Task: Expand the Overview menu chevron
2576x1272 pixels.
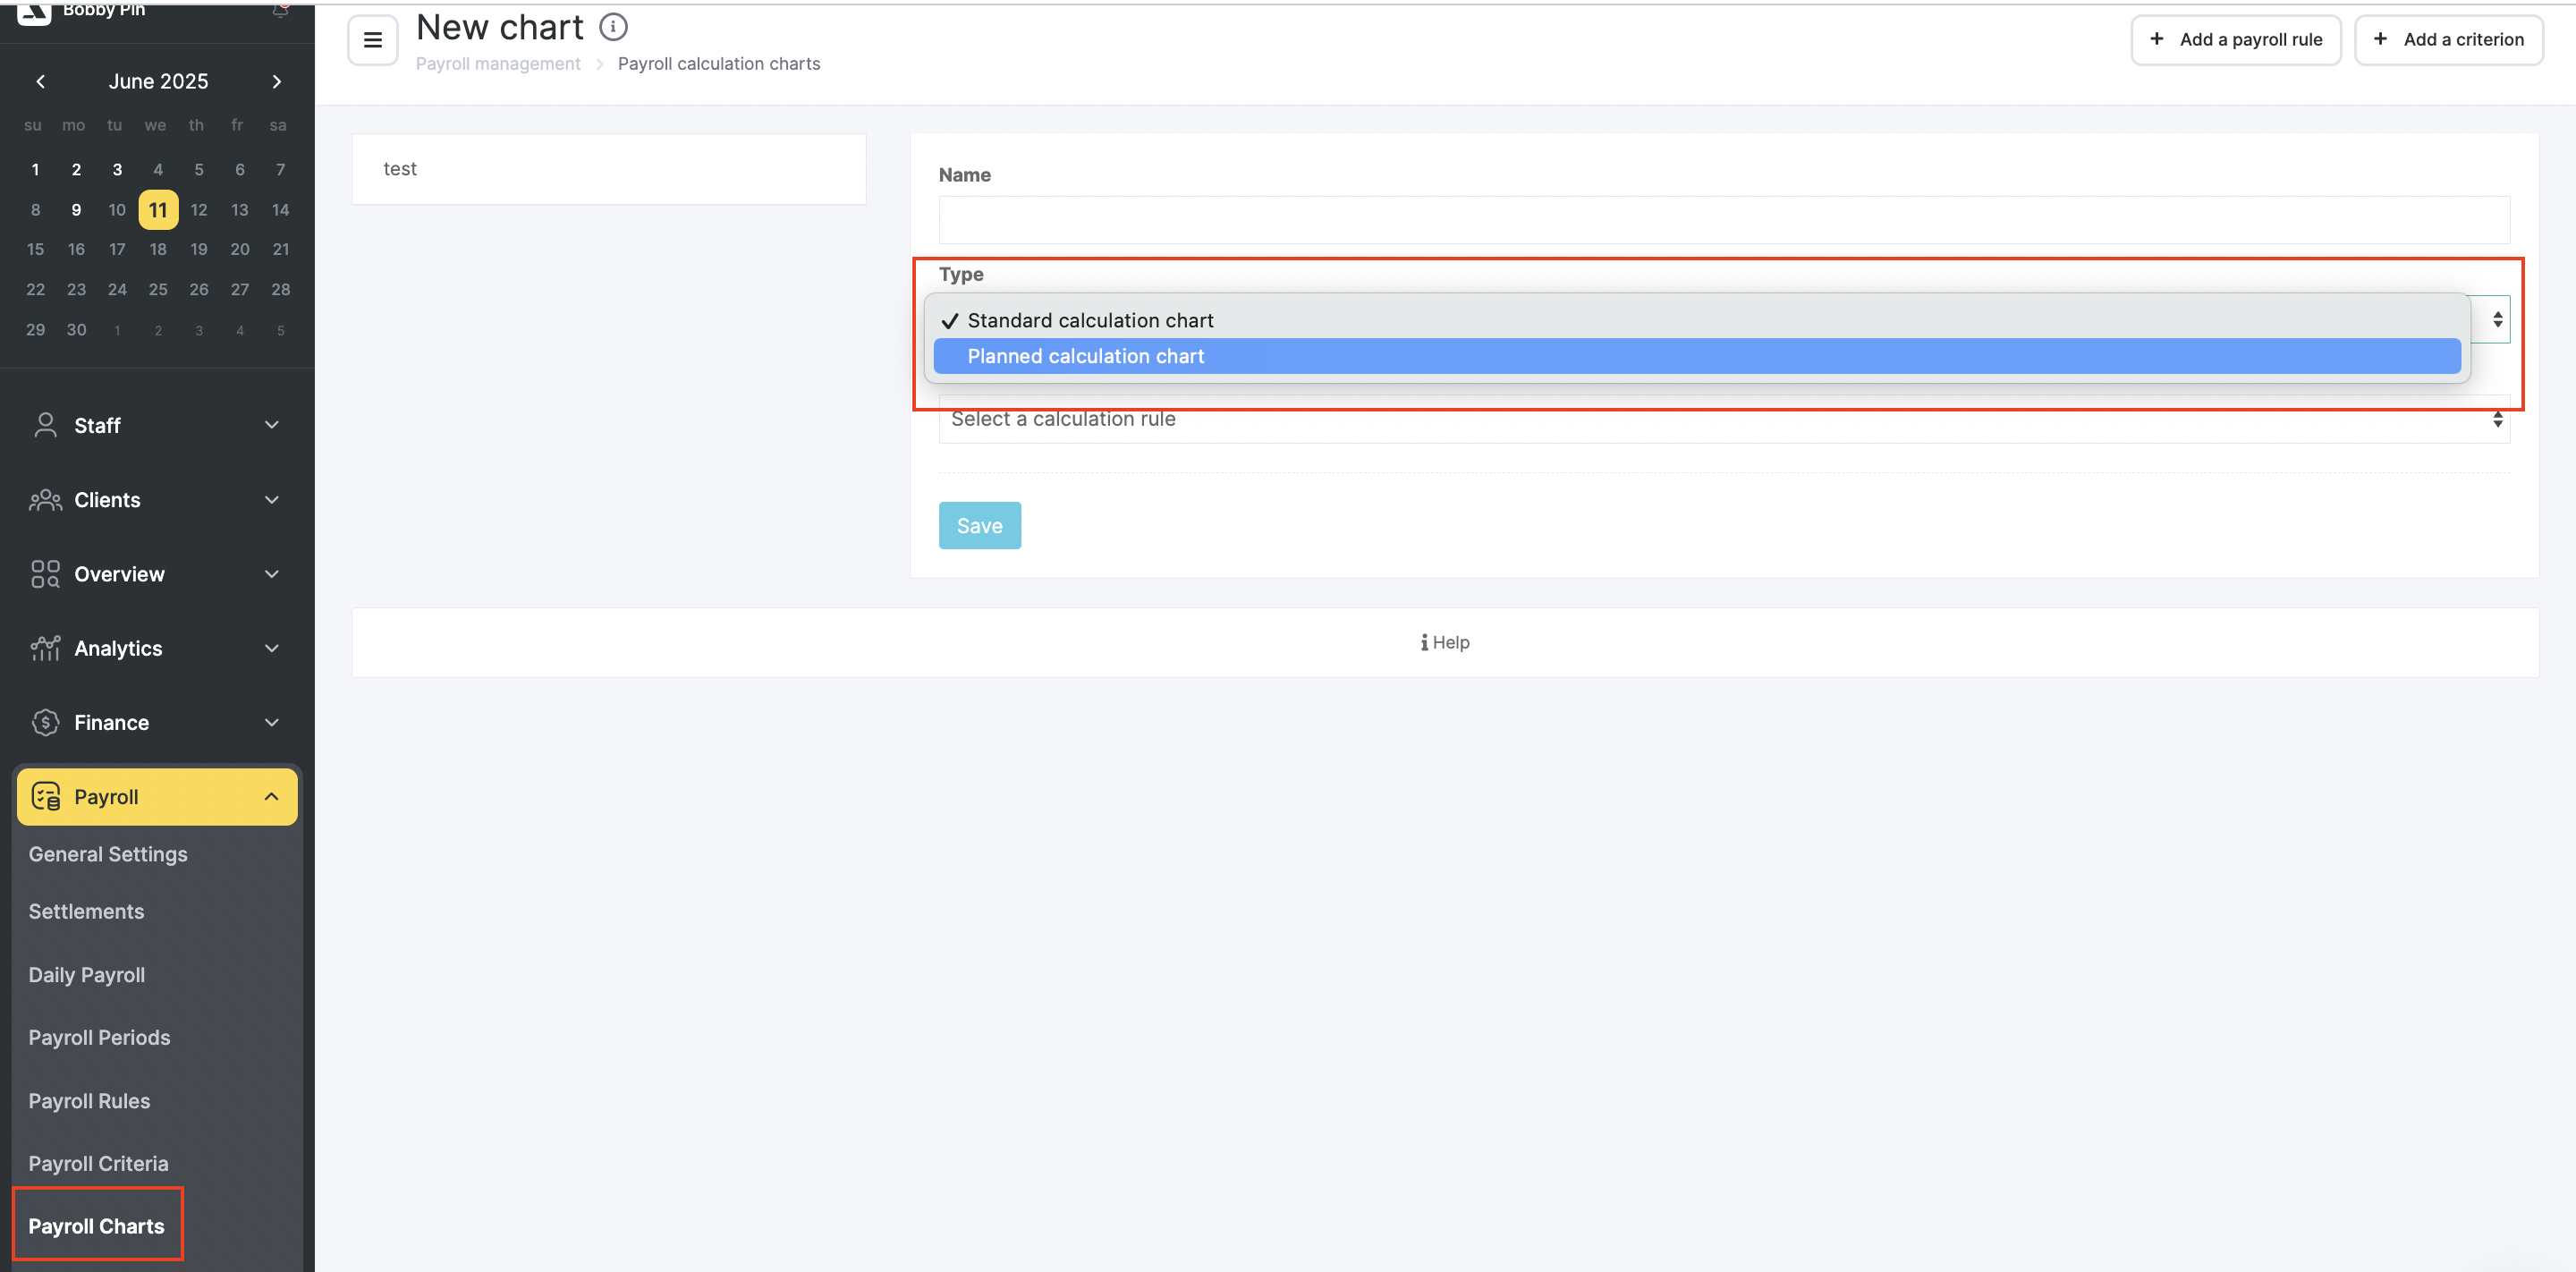Action: 272,574
